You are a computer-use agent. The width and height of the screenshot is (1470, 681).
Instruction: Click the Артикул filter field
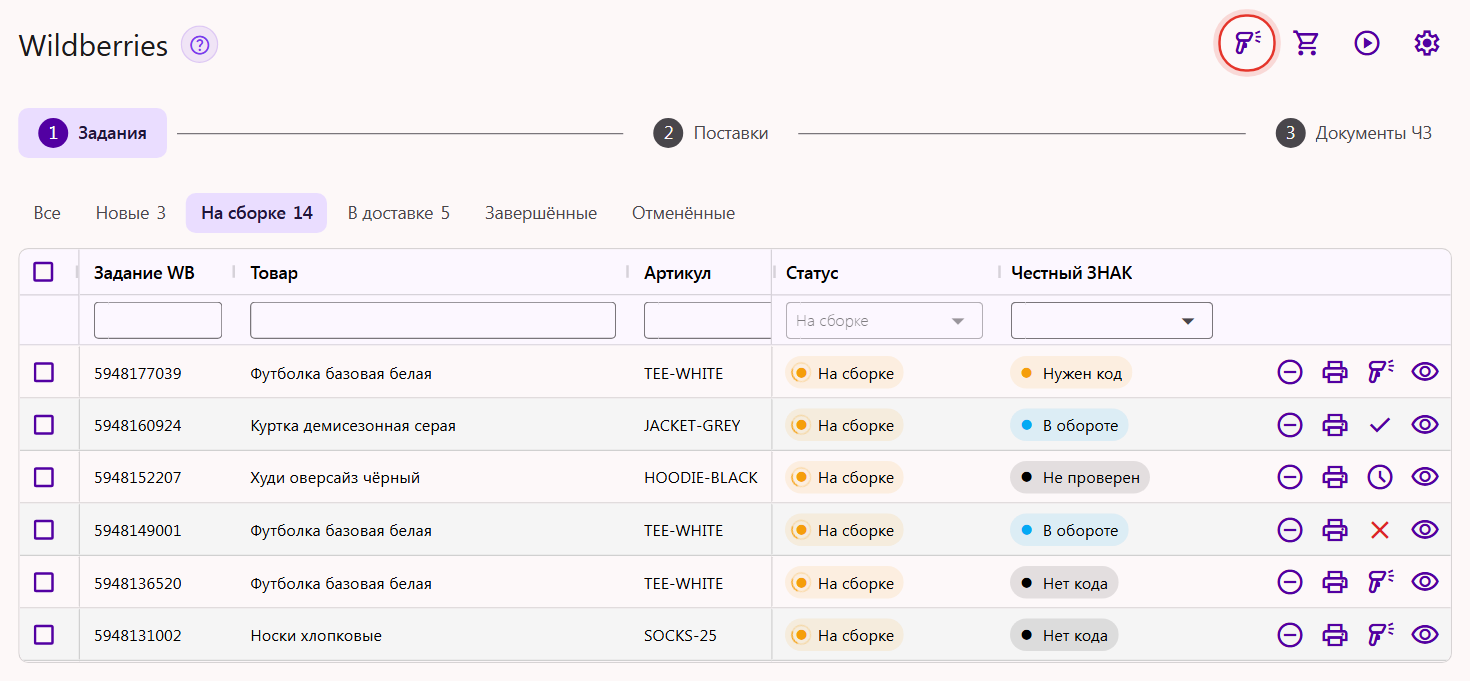click(x=708, y=321)
